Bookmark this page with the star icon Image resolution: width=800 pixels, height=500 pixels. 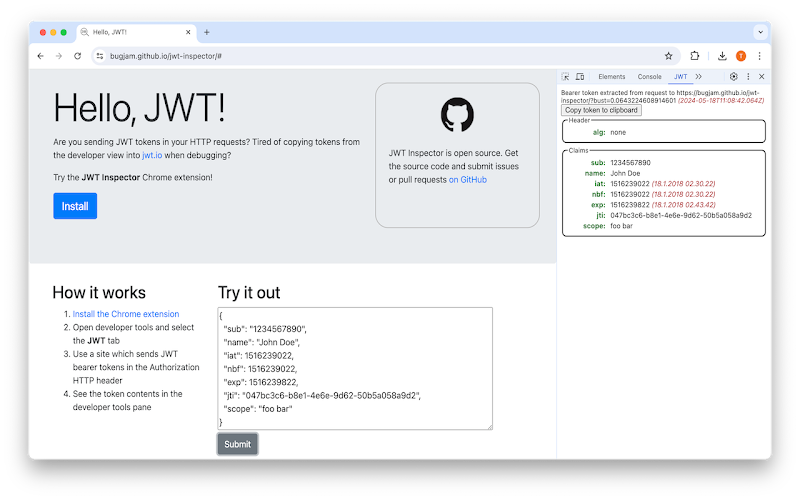click(668, 56)
